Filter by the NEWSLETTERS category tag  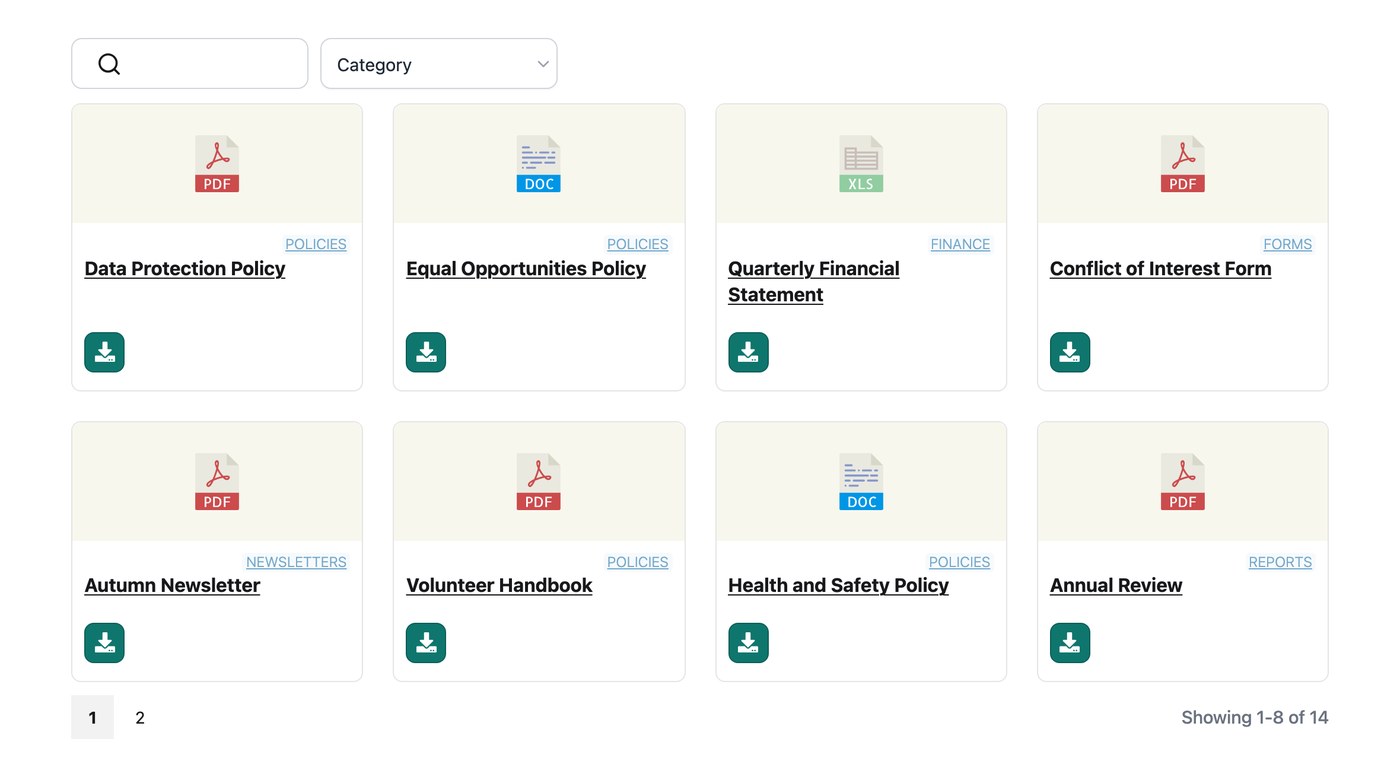coord(296,562)
